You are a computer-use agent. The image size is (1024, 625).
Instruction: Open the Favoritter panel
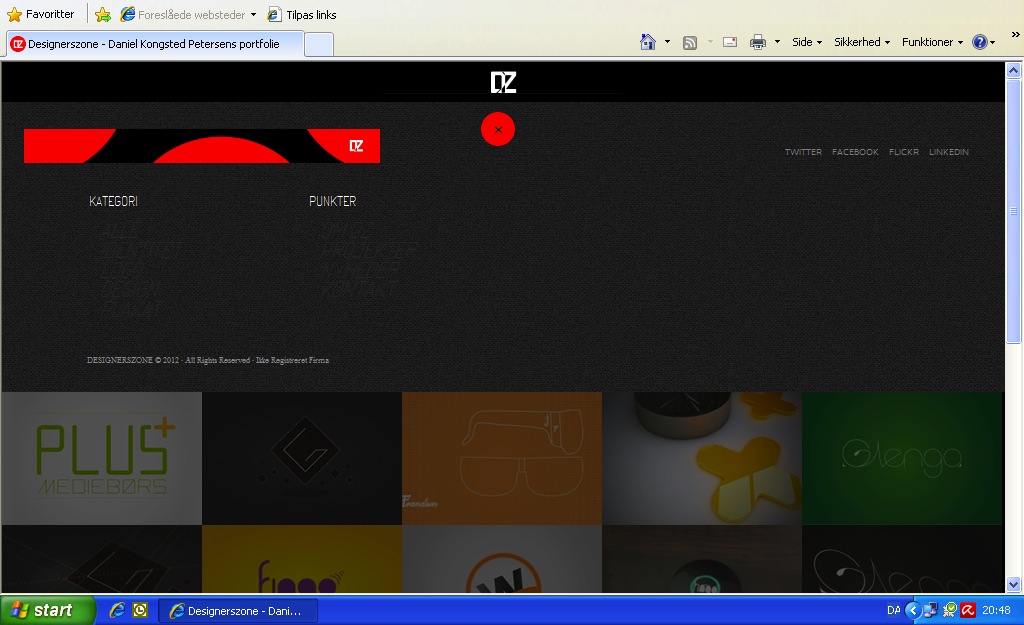point(41,15)
